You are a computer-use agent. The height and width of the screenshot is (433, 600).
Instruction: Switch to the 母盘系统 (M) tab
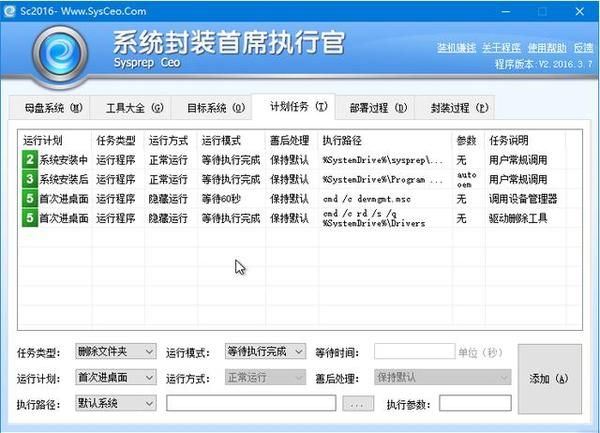(x=49, y=108)
